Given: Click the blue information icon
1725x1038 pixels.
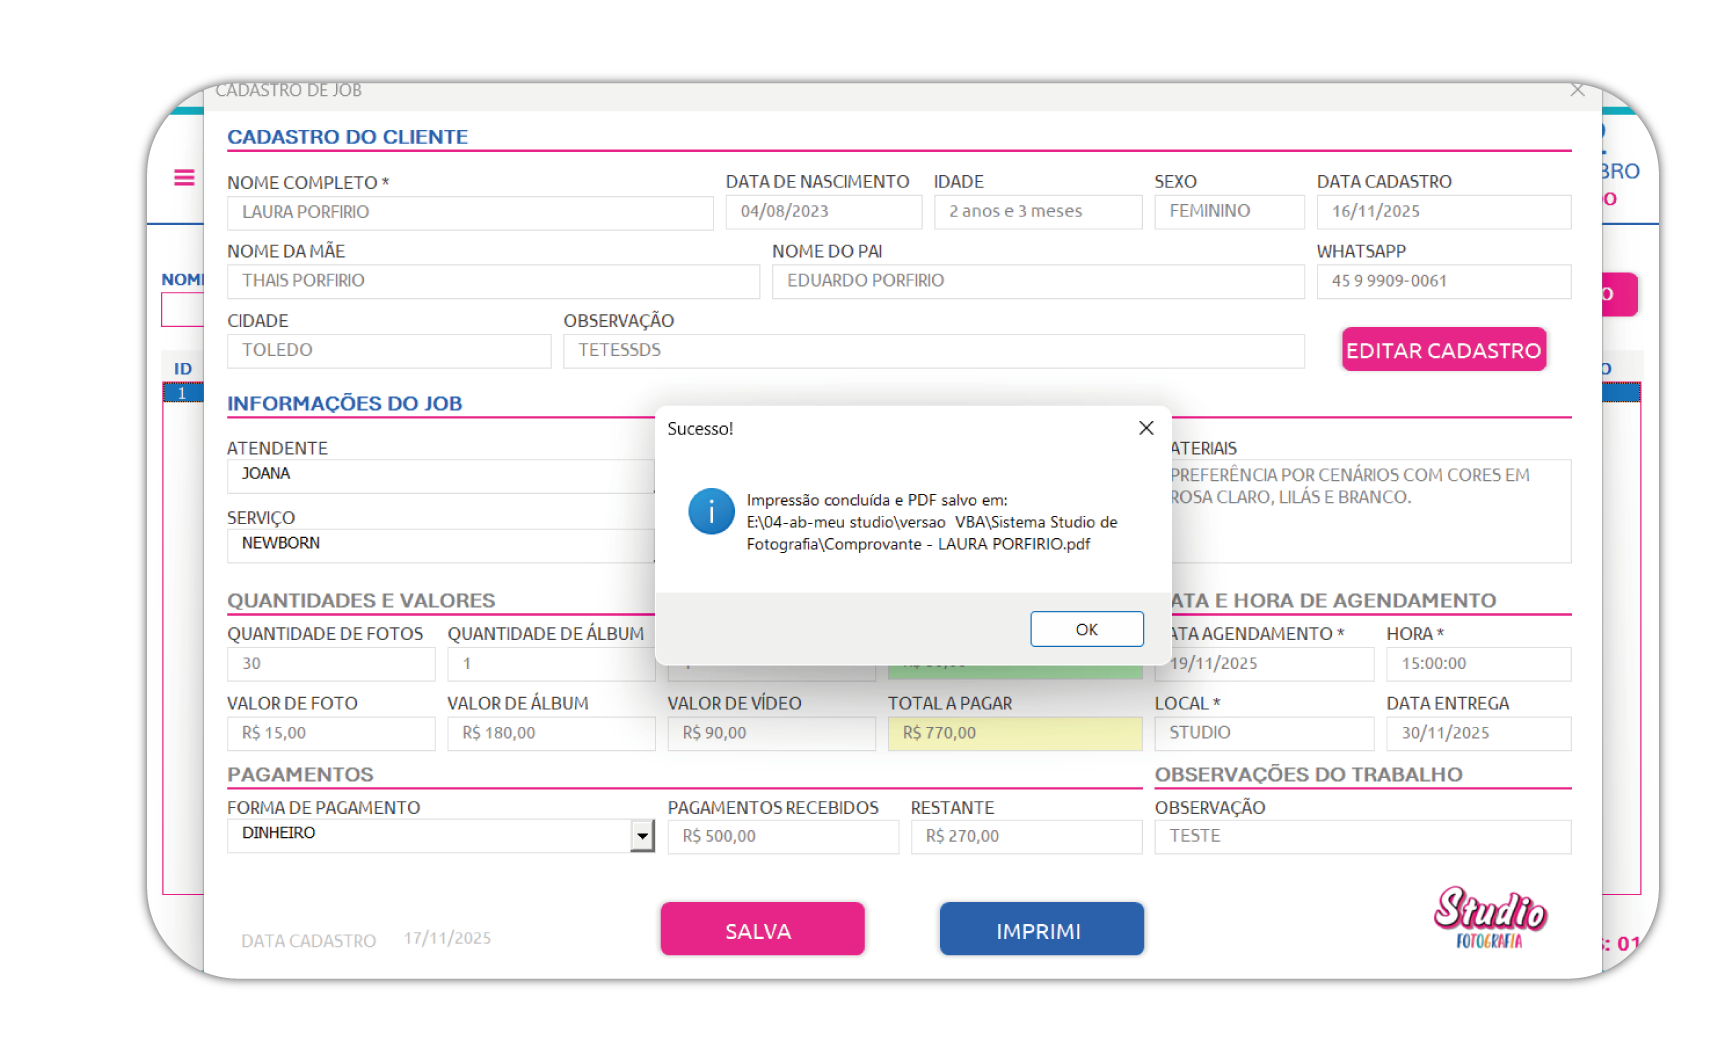Looking at the screenshot, I should point(711,512).
